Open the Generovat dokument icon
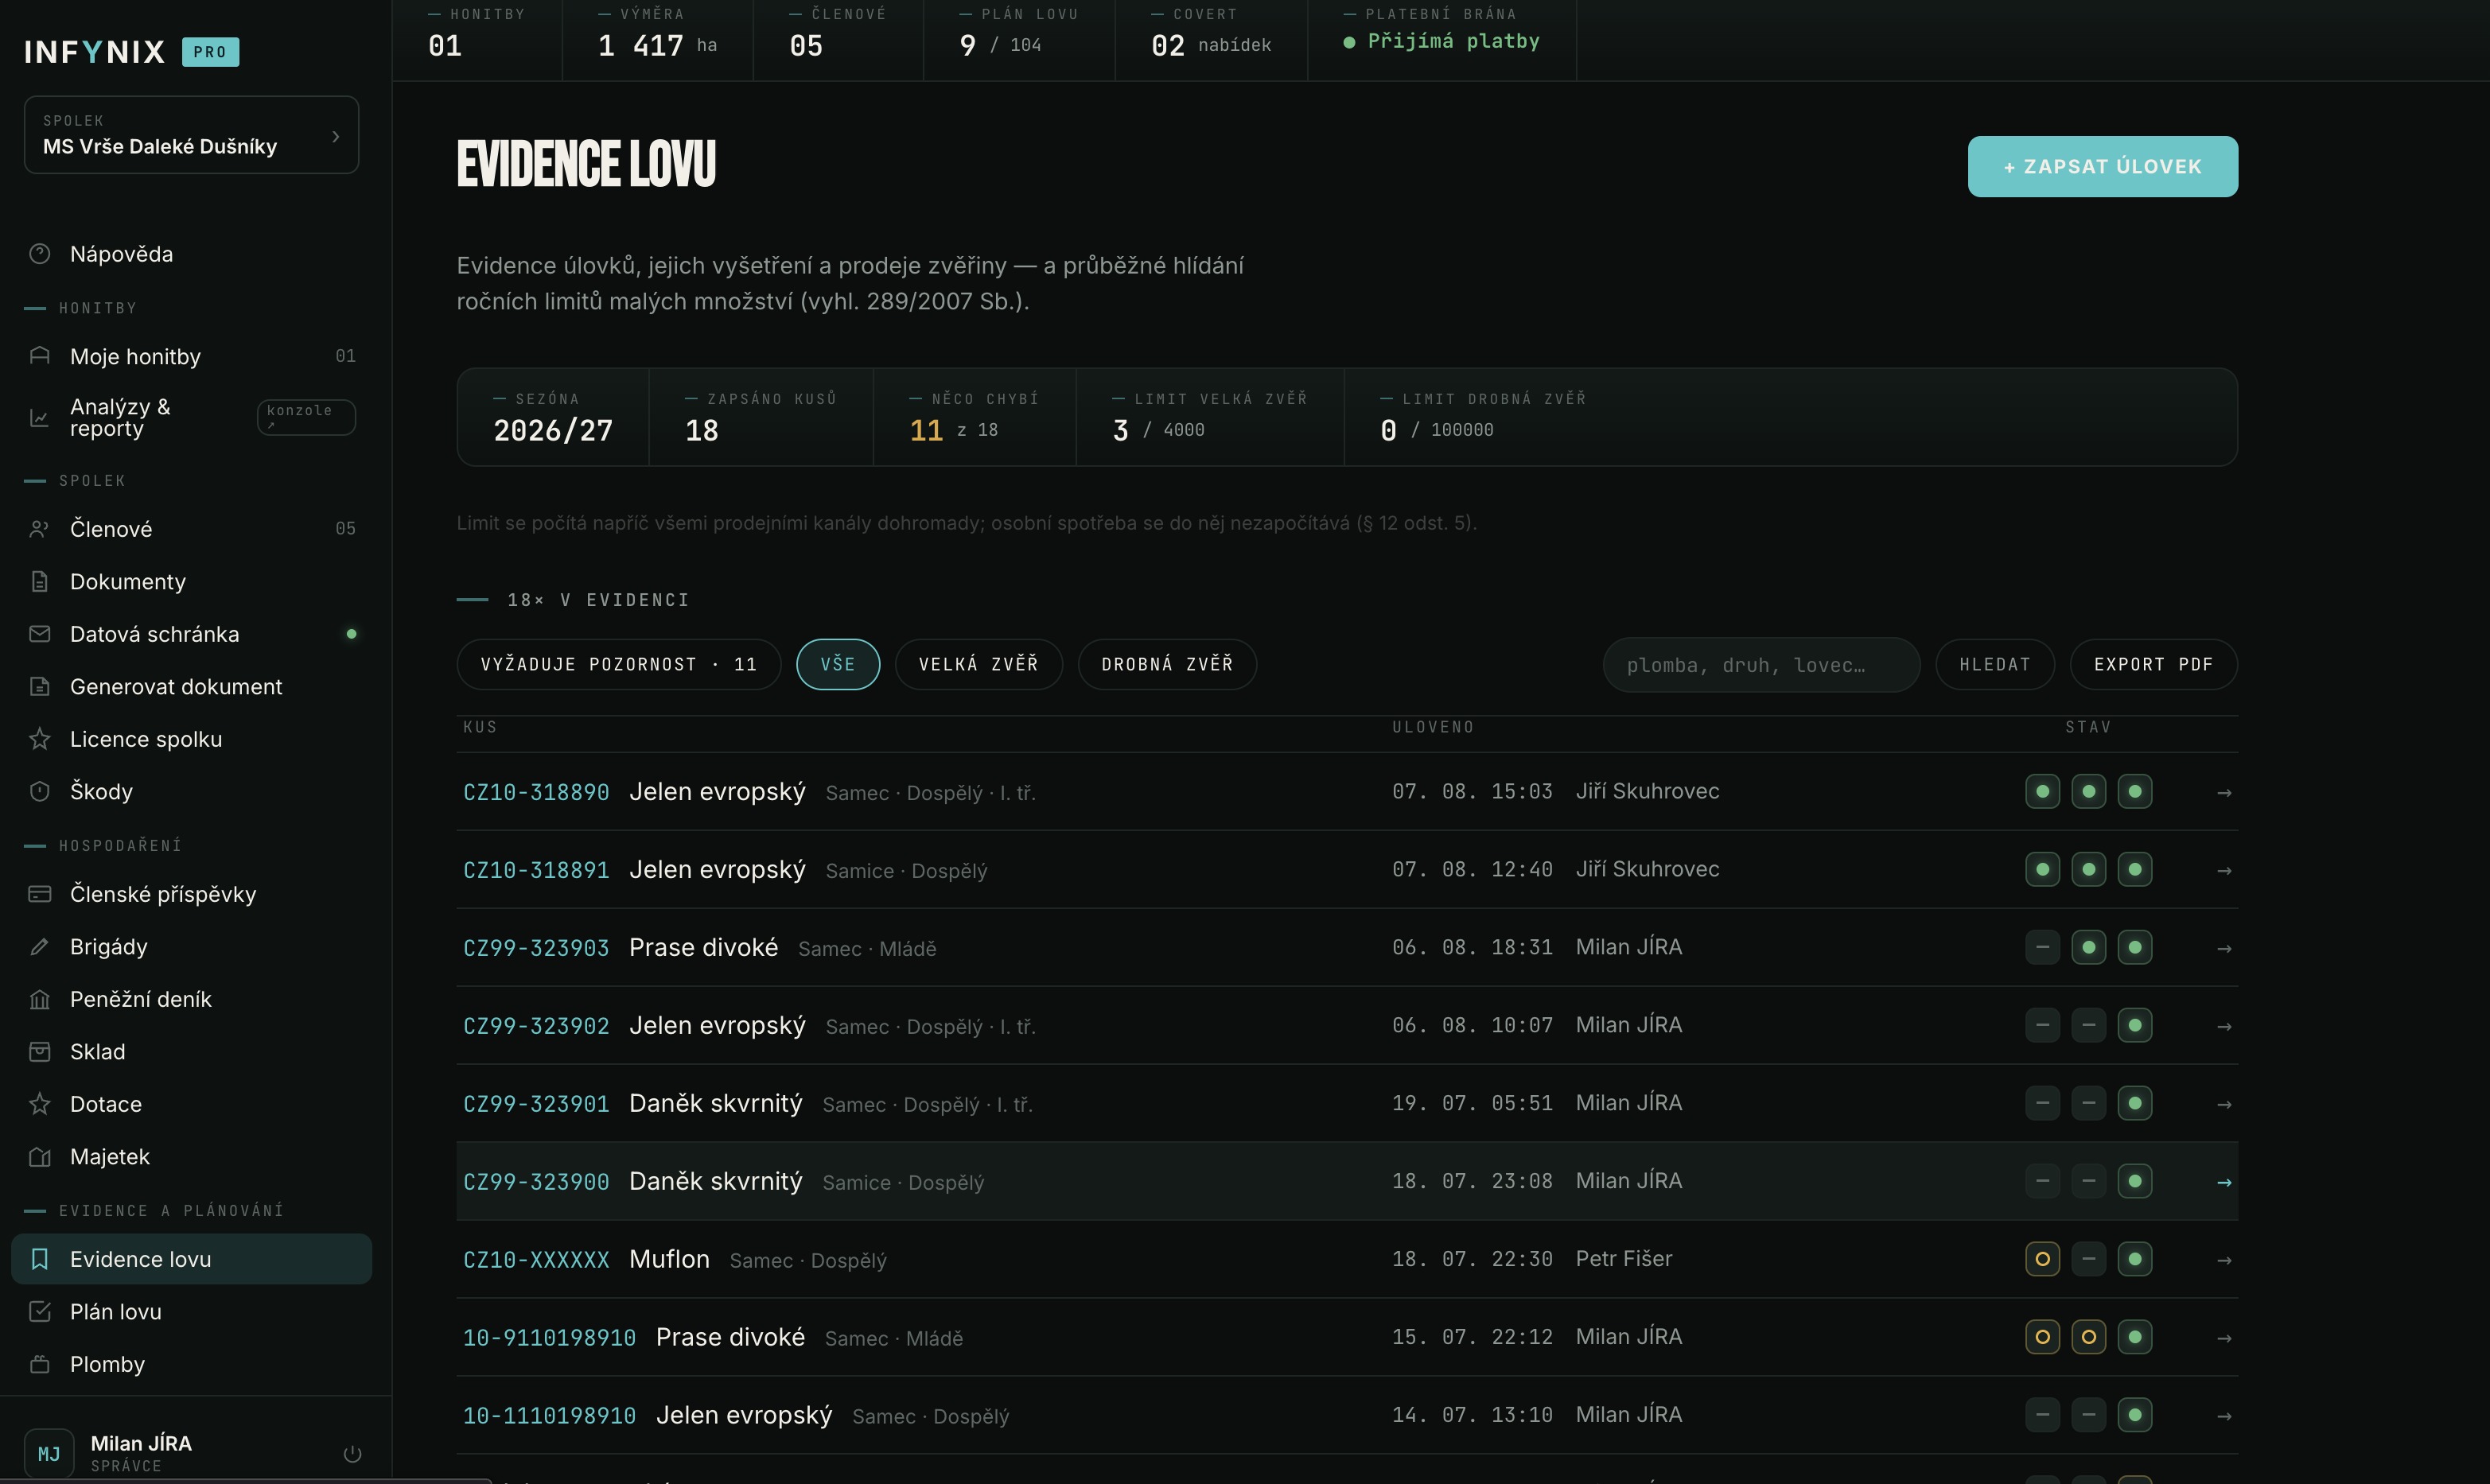2490x1484 pixels. (39, 686)
